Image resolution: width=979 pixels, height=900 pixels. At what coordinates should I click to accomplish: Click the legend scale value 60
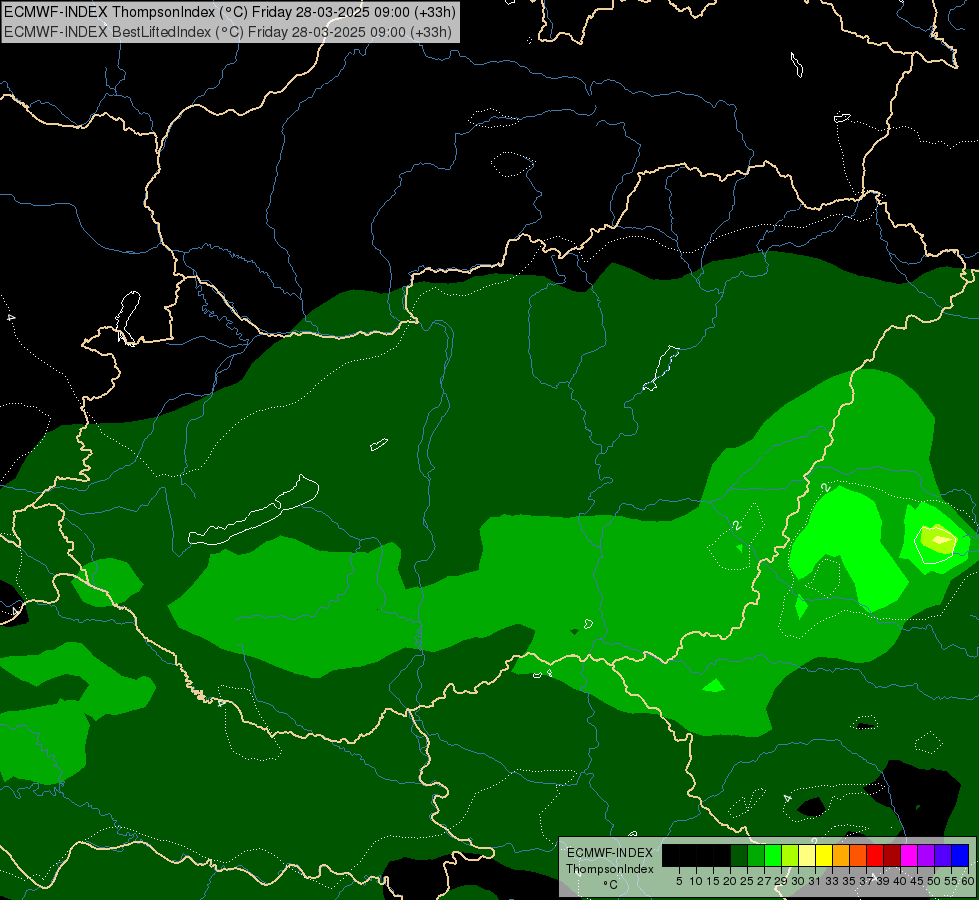(x=968, y=881)
